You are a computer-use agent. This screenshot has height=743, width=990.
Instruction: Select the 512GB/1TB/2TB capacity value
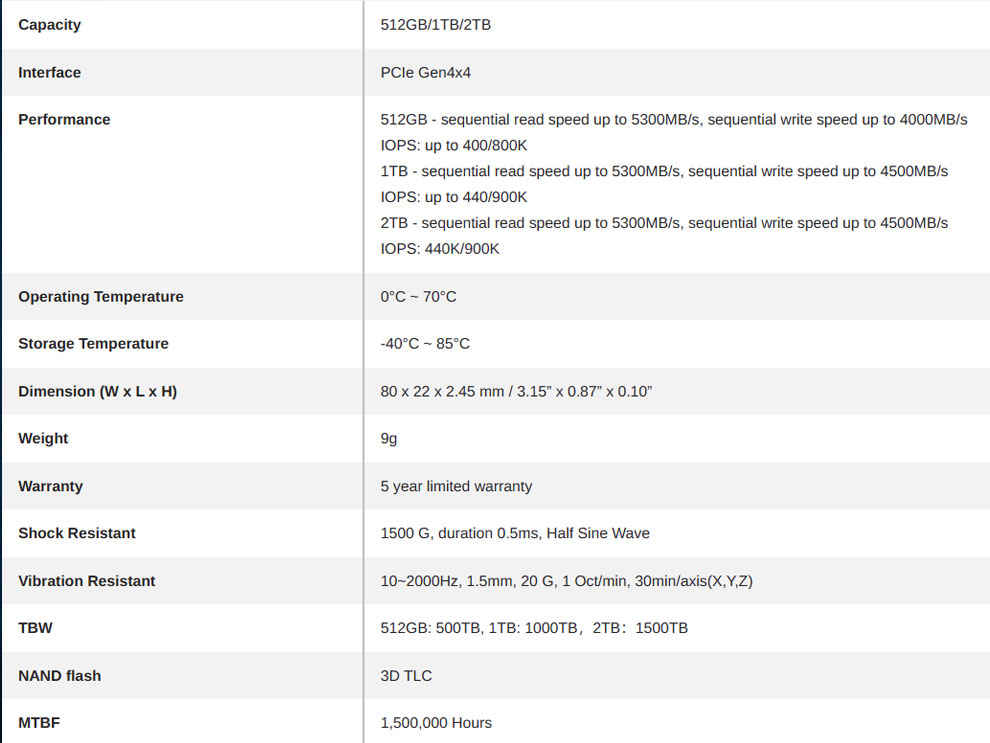click(436, 25)
